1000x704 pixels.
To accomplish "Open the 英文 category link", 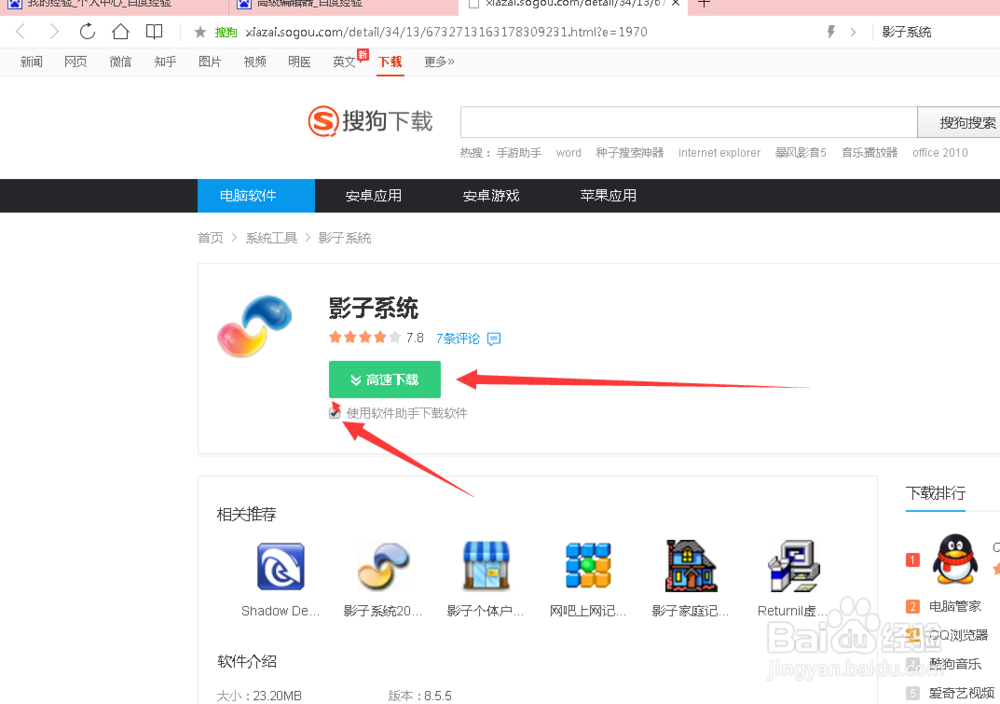I will [x=344, y=62].
